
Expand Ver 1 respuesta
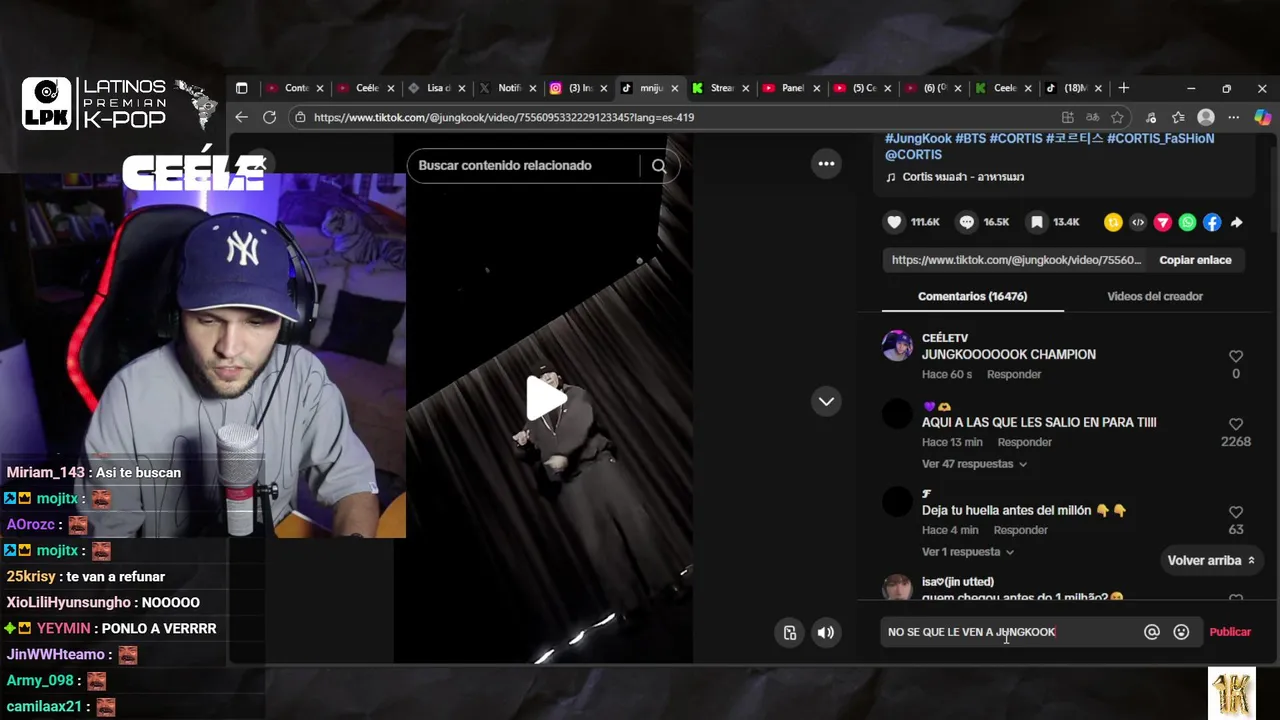click(968, 552)
